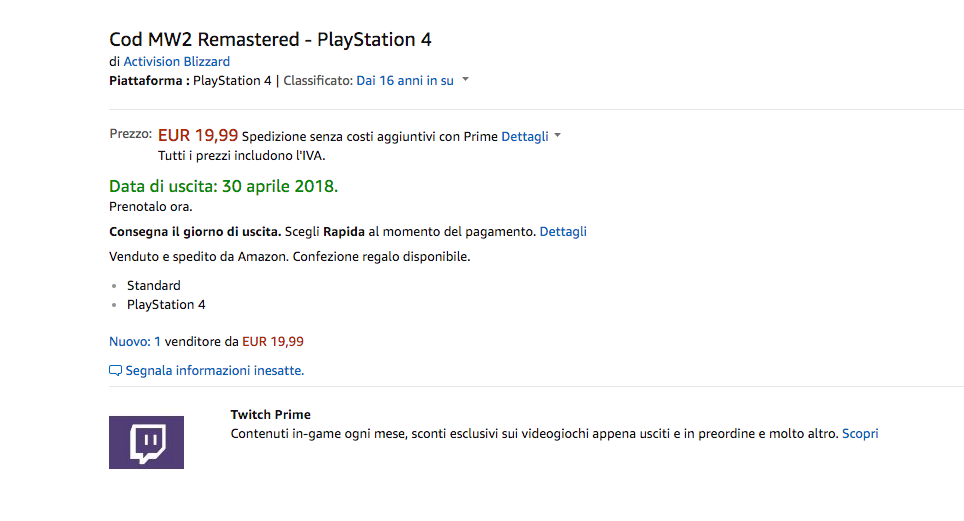
Task: Click the green release date text
Action: pos(223,186)
